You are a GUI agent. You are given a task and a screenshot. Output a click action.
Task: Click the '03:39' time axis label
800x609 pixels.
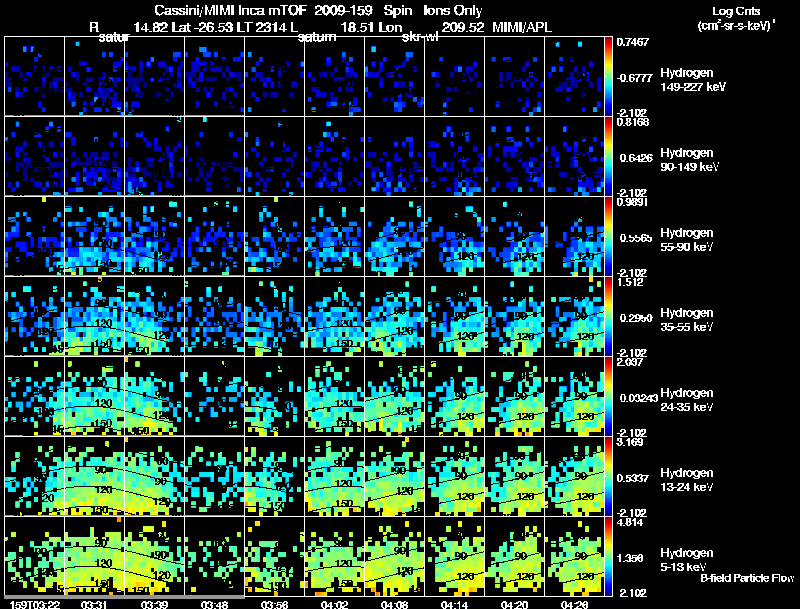(x=154, y=604)
